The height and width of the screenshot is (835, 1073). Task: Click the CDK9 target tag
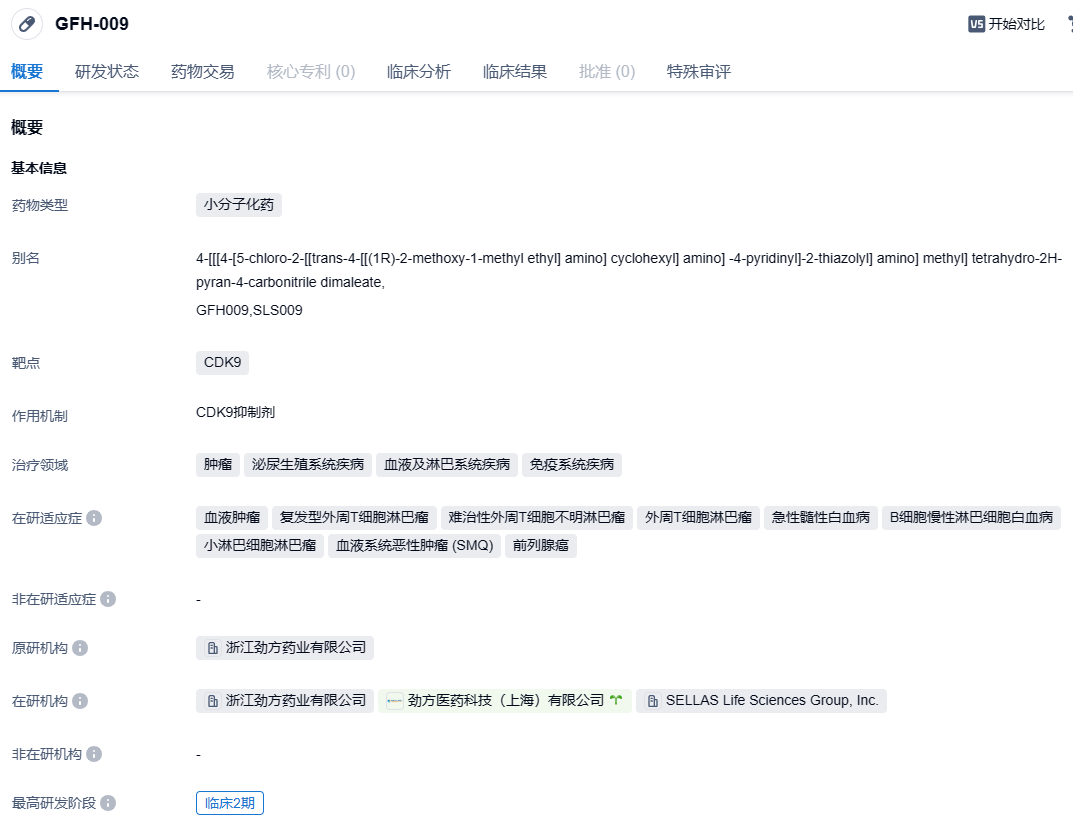pos(222,362)
